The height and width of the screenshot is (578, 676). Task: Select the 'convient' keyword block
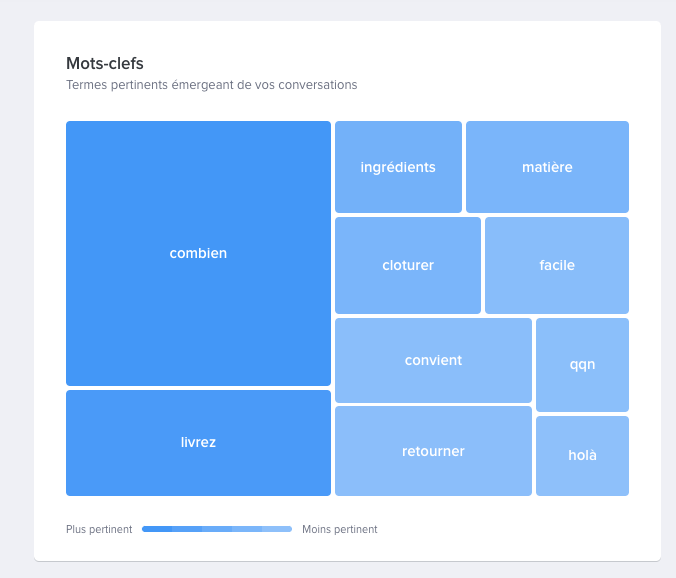point(433,360)
